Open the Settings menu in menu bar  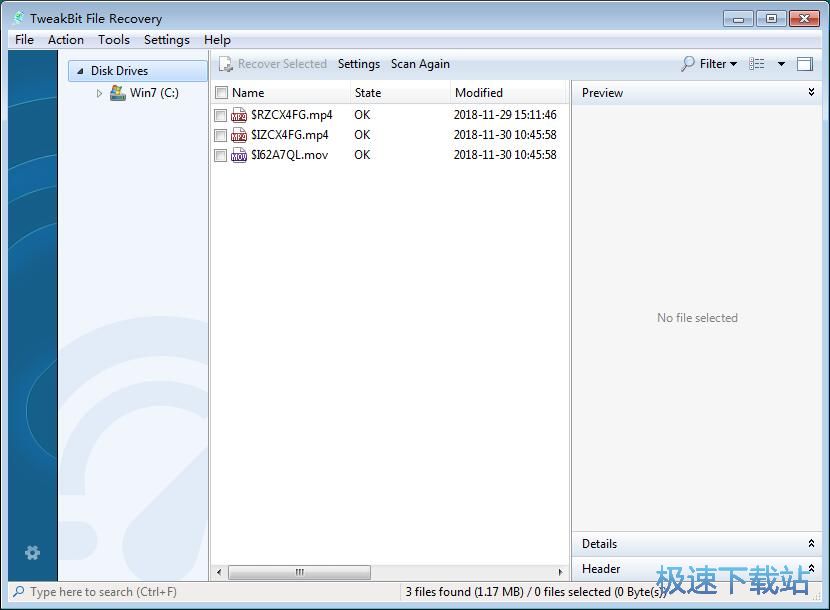coord(167,40)
